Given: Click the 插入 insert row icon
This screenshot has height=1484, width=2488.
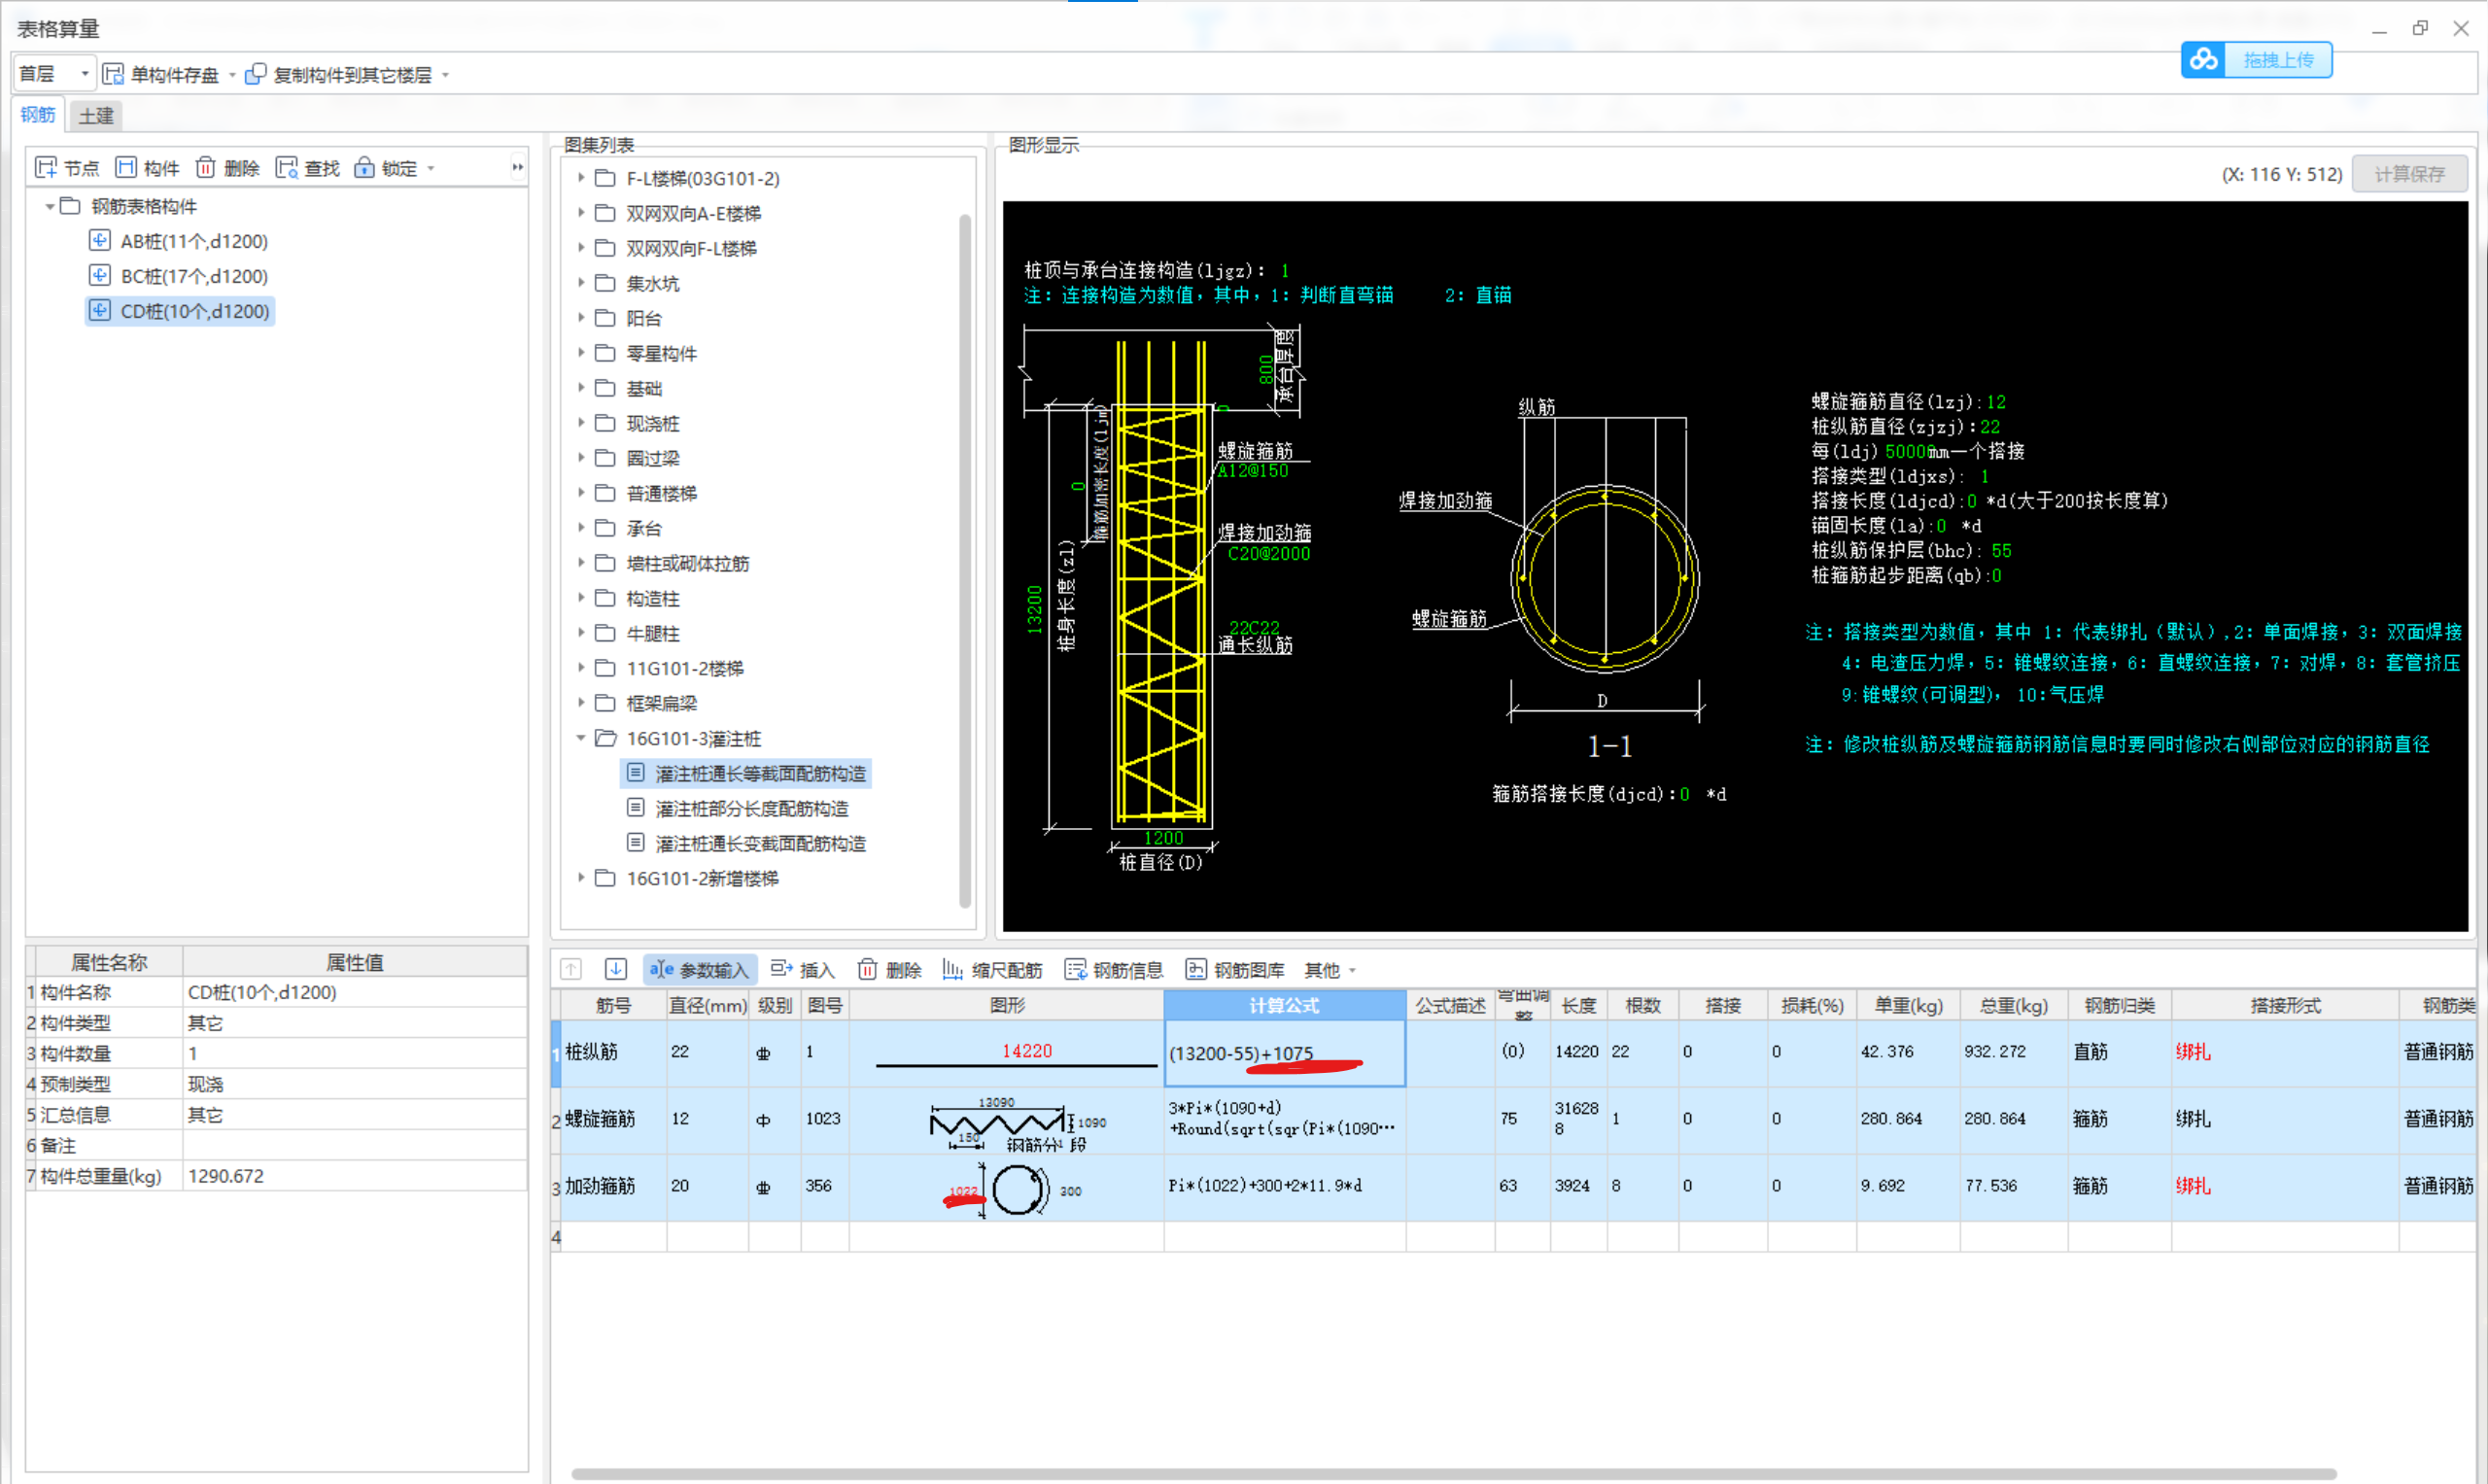Looking at the screenshot, I should [781, 969].
